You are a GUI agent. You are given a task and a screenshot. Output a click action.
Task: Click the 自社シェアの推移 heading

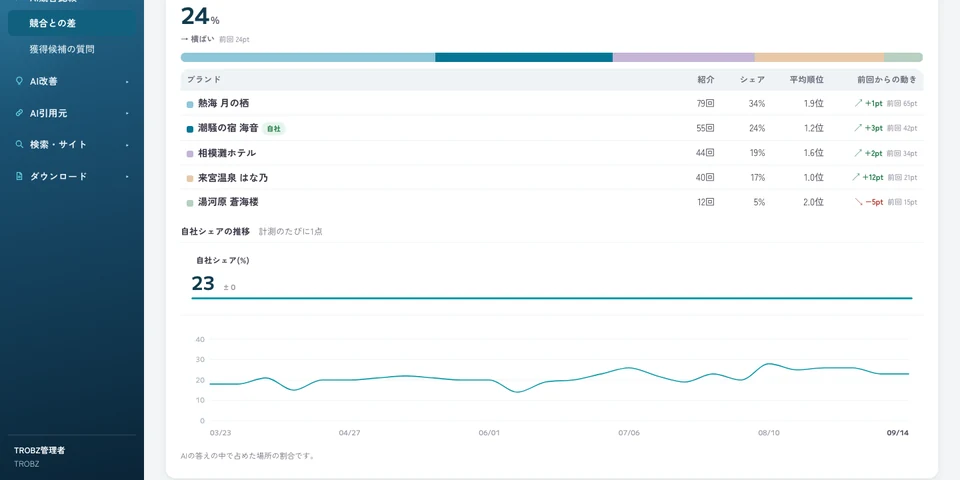click(216, 231)
